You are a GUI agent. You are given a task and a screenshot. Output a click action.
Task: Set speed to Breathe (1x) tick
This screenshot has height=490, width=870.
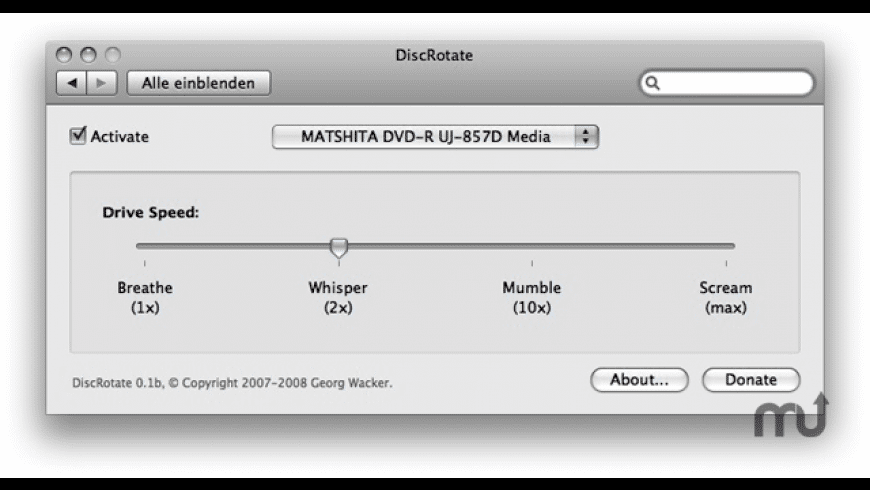coord(145,263)
